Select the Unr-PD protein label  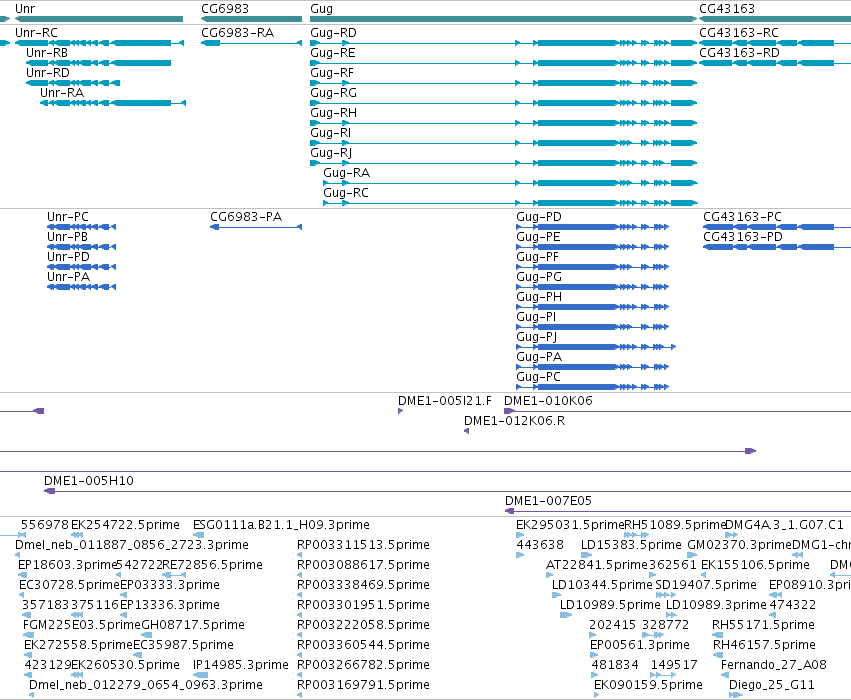[68, 257]
